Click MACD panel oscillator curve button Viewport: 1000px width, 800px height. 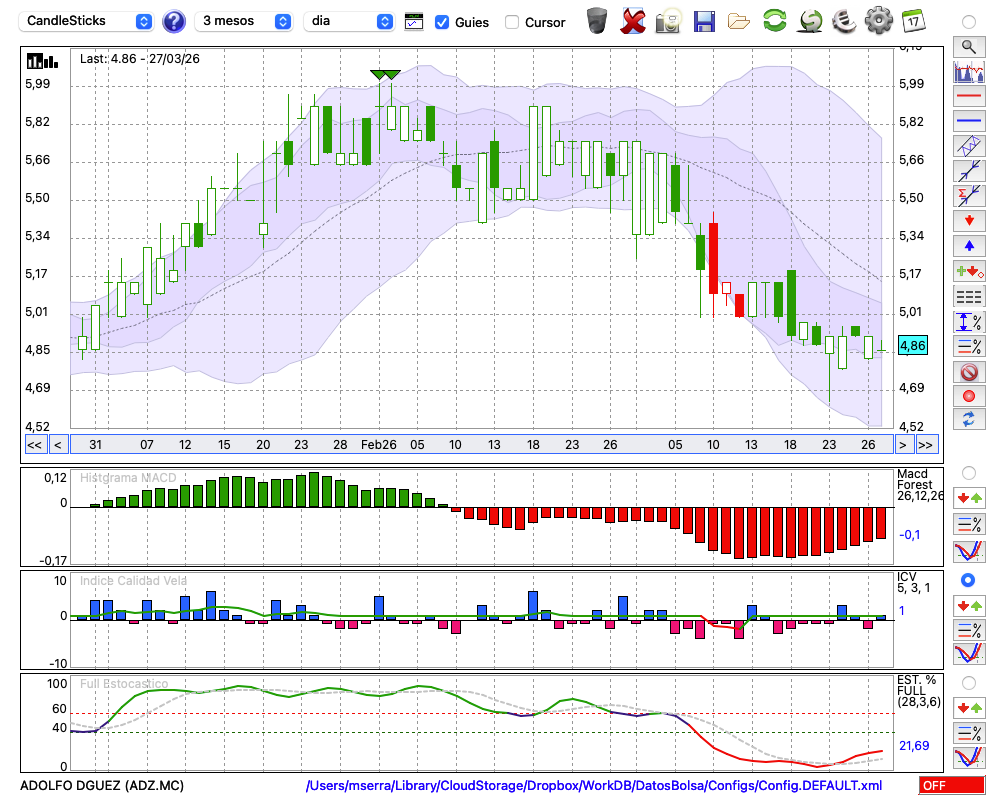tap(969, 551)
